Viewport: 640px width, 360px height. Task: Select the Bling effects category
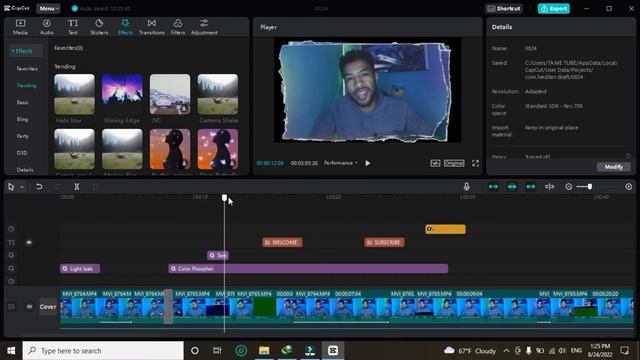tap(22, 119)
